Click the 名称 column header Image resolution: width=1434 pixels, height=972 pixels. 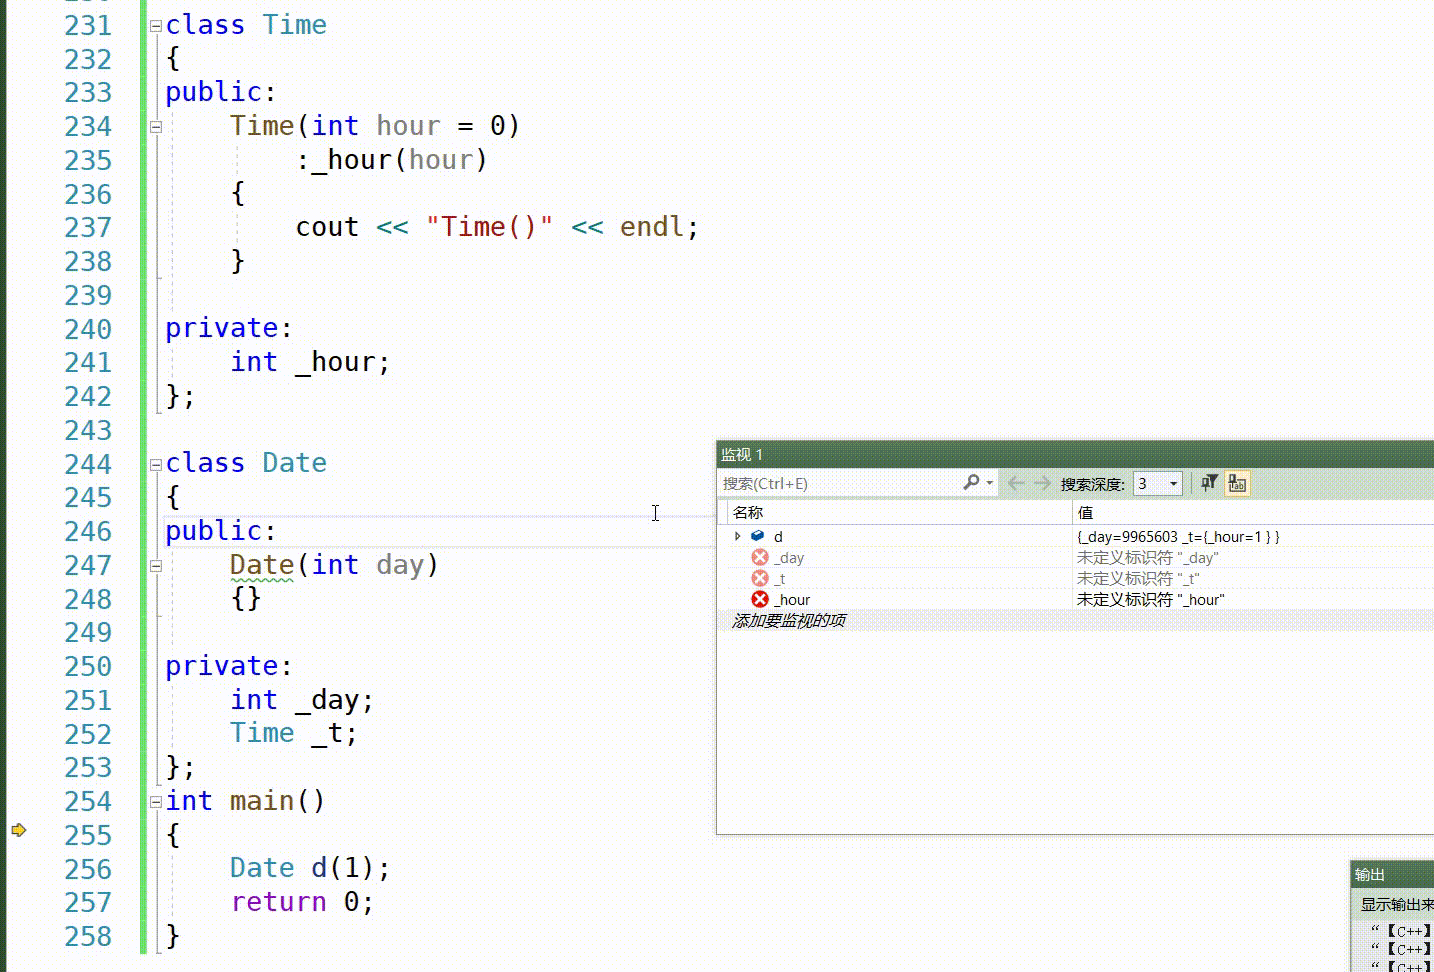click(748, 512)
